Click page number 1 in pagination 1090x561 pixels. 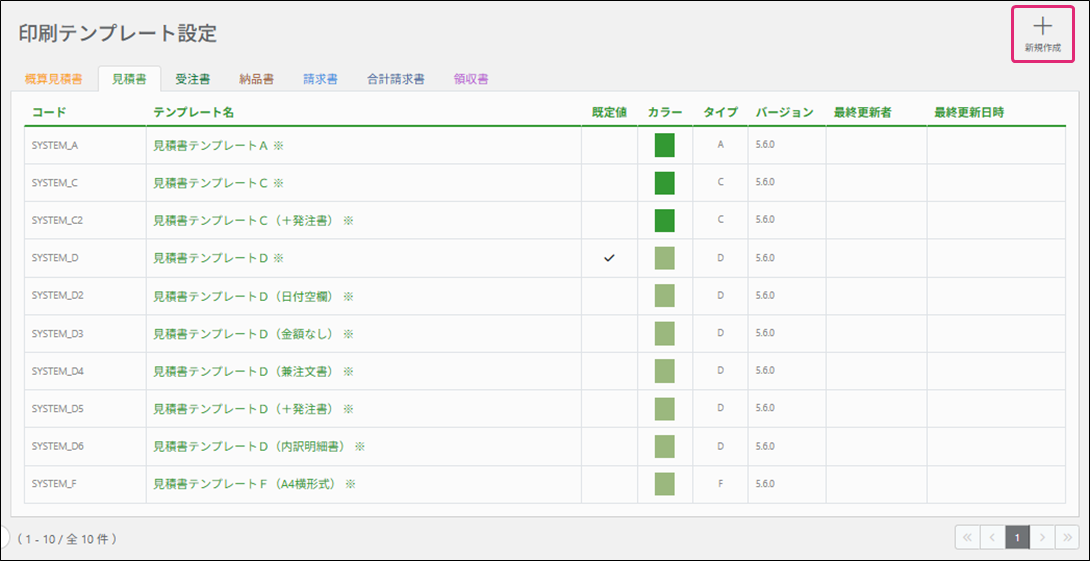click(1017, 538)
